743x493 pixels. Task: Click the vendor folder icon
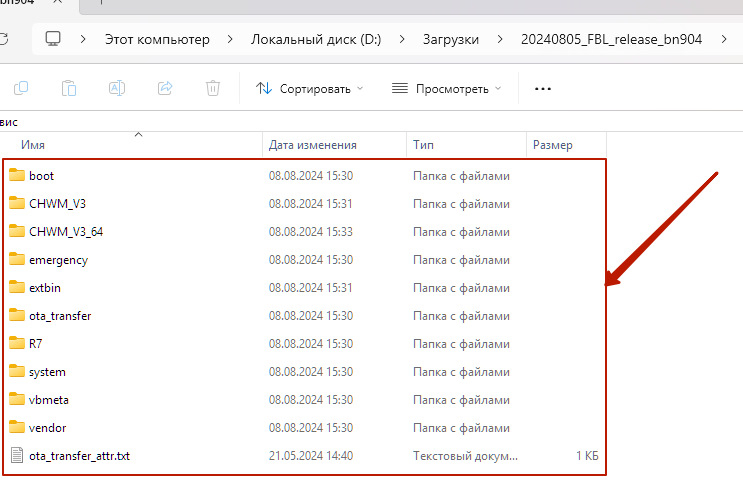17,427
